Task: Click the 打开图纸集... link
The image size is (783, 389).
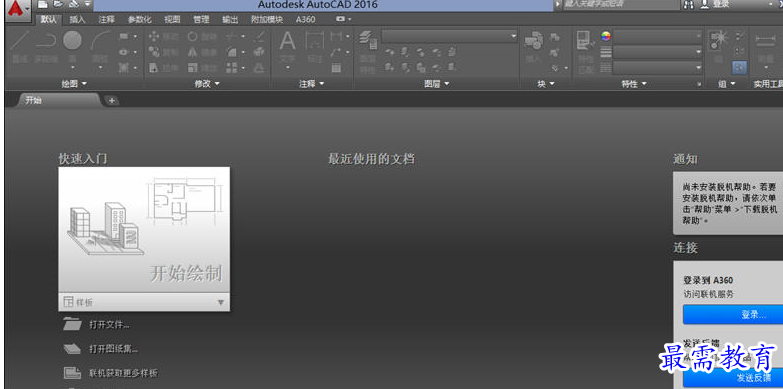Action: coord(113,349)
